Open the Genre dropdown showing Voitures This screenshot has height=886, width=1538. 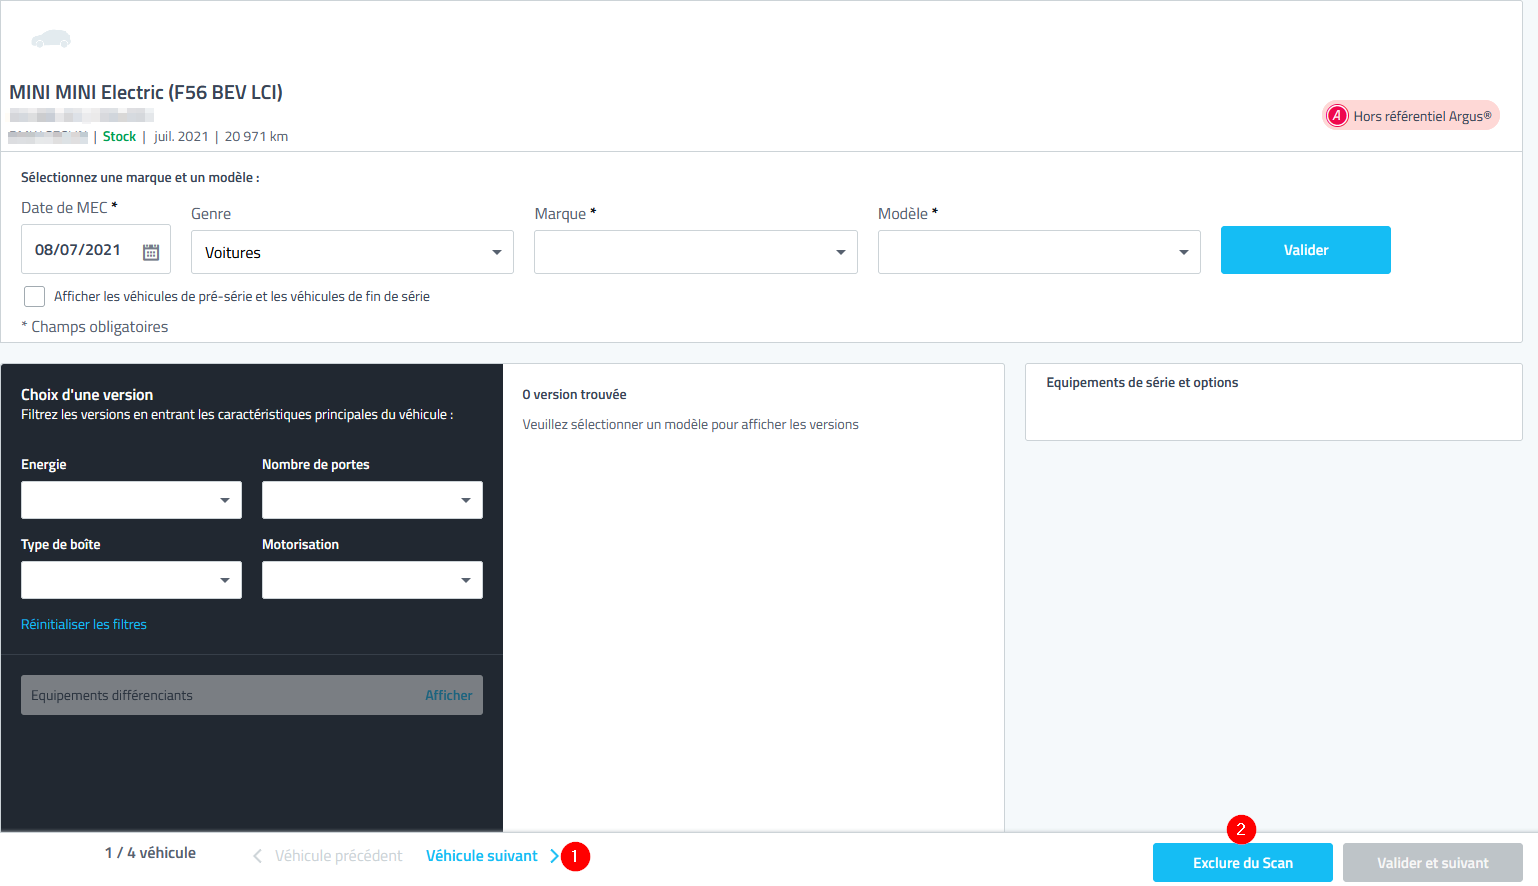coord(352,252)
